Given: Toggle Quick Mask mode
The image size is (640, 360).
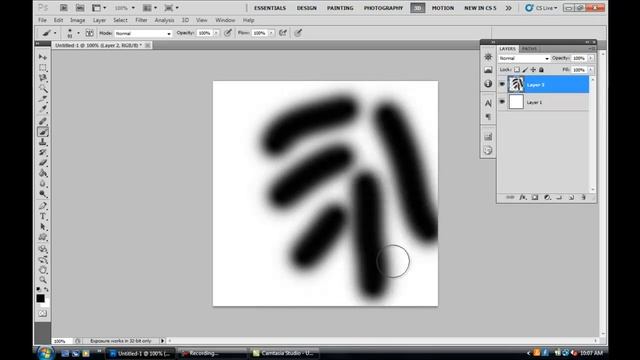Looking at the screenshot, I should [x=42, y=313].
